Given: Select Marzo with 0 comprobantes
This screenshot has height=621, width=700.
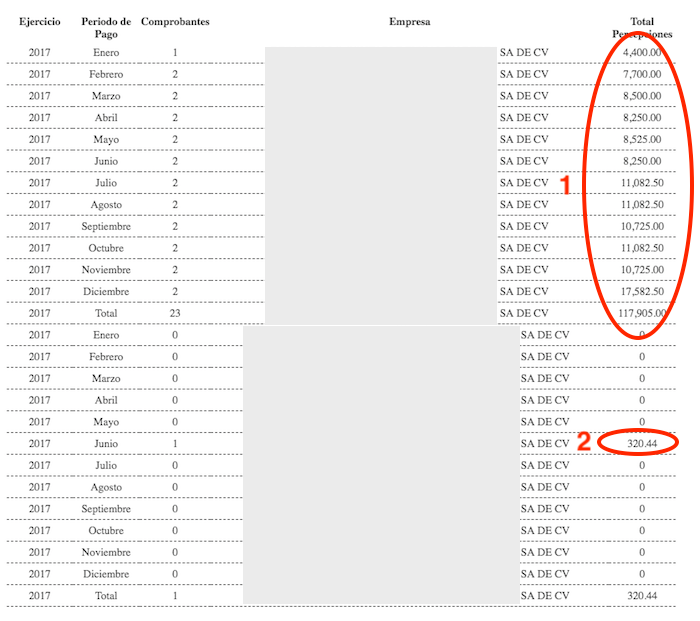Looking at the screenshot, I should tap(106, 378).
